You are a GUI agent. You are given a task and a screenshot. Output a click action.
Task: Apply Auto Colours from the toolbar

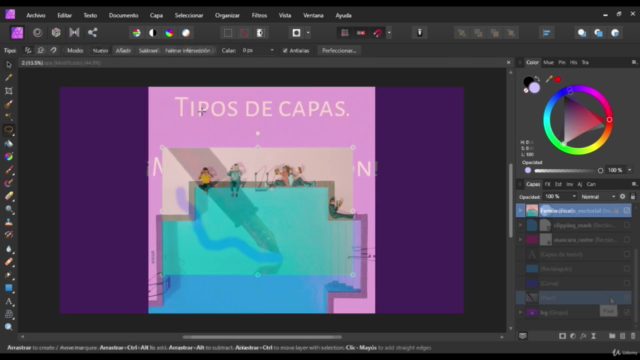pos(169,33)
